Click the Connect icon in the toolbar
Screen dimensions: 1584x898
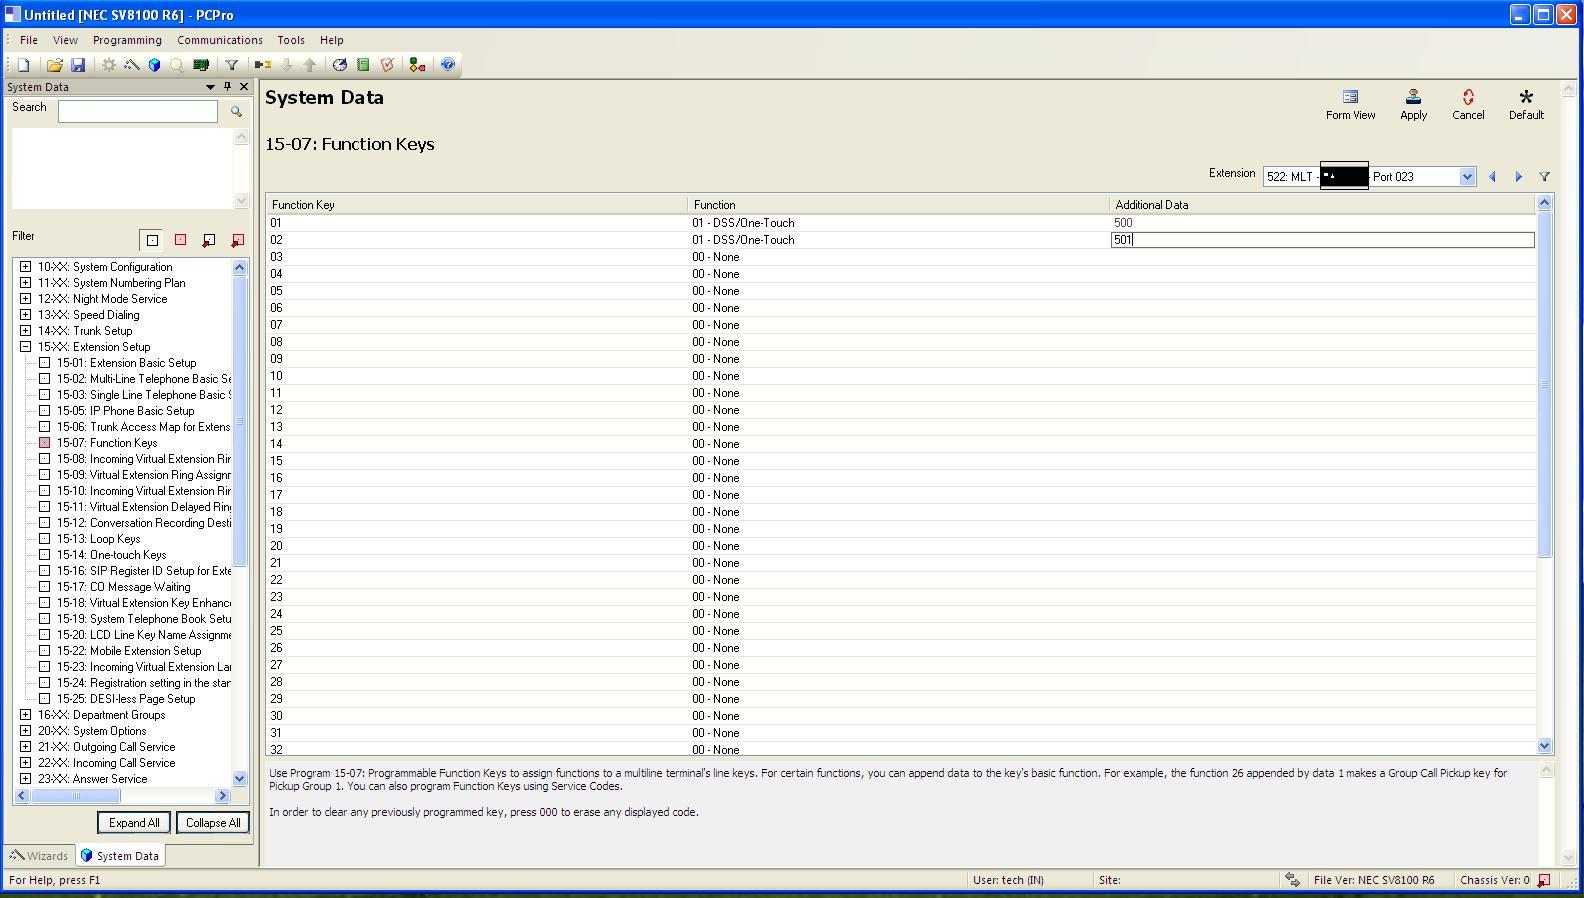click(263, 65)
